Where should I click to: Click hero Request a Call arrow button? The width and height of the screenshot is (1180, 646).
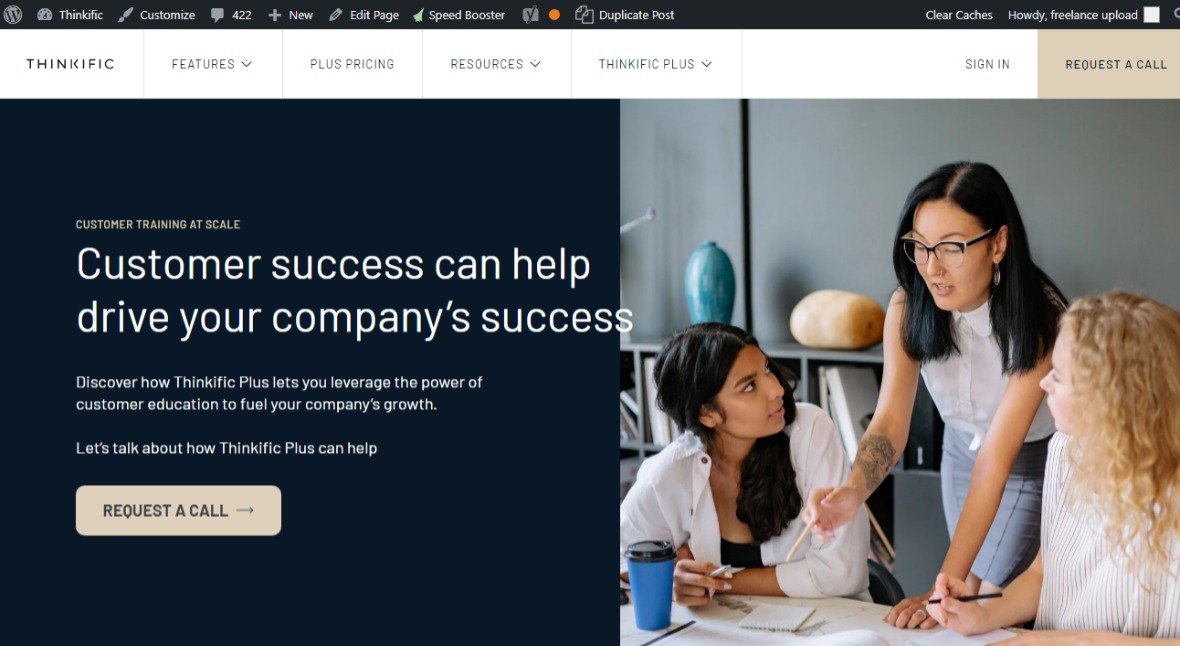[178, 510]
